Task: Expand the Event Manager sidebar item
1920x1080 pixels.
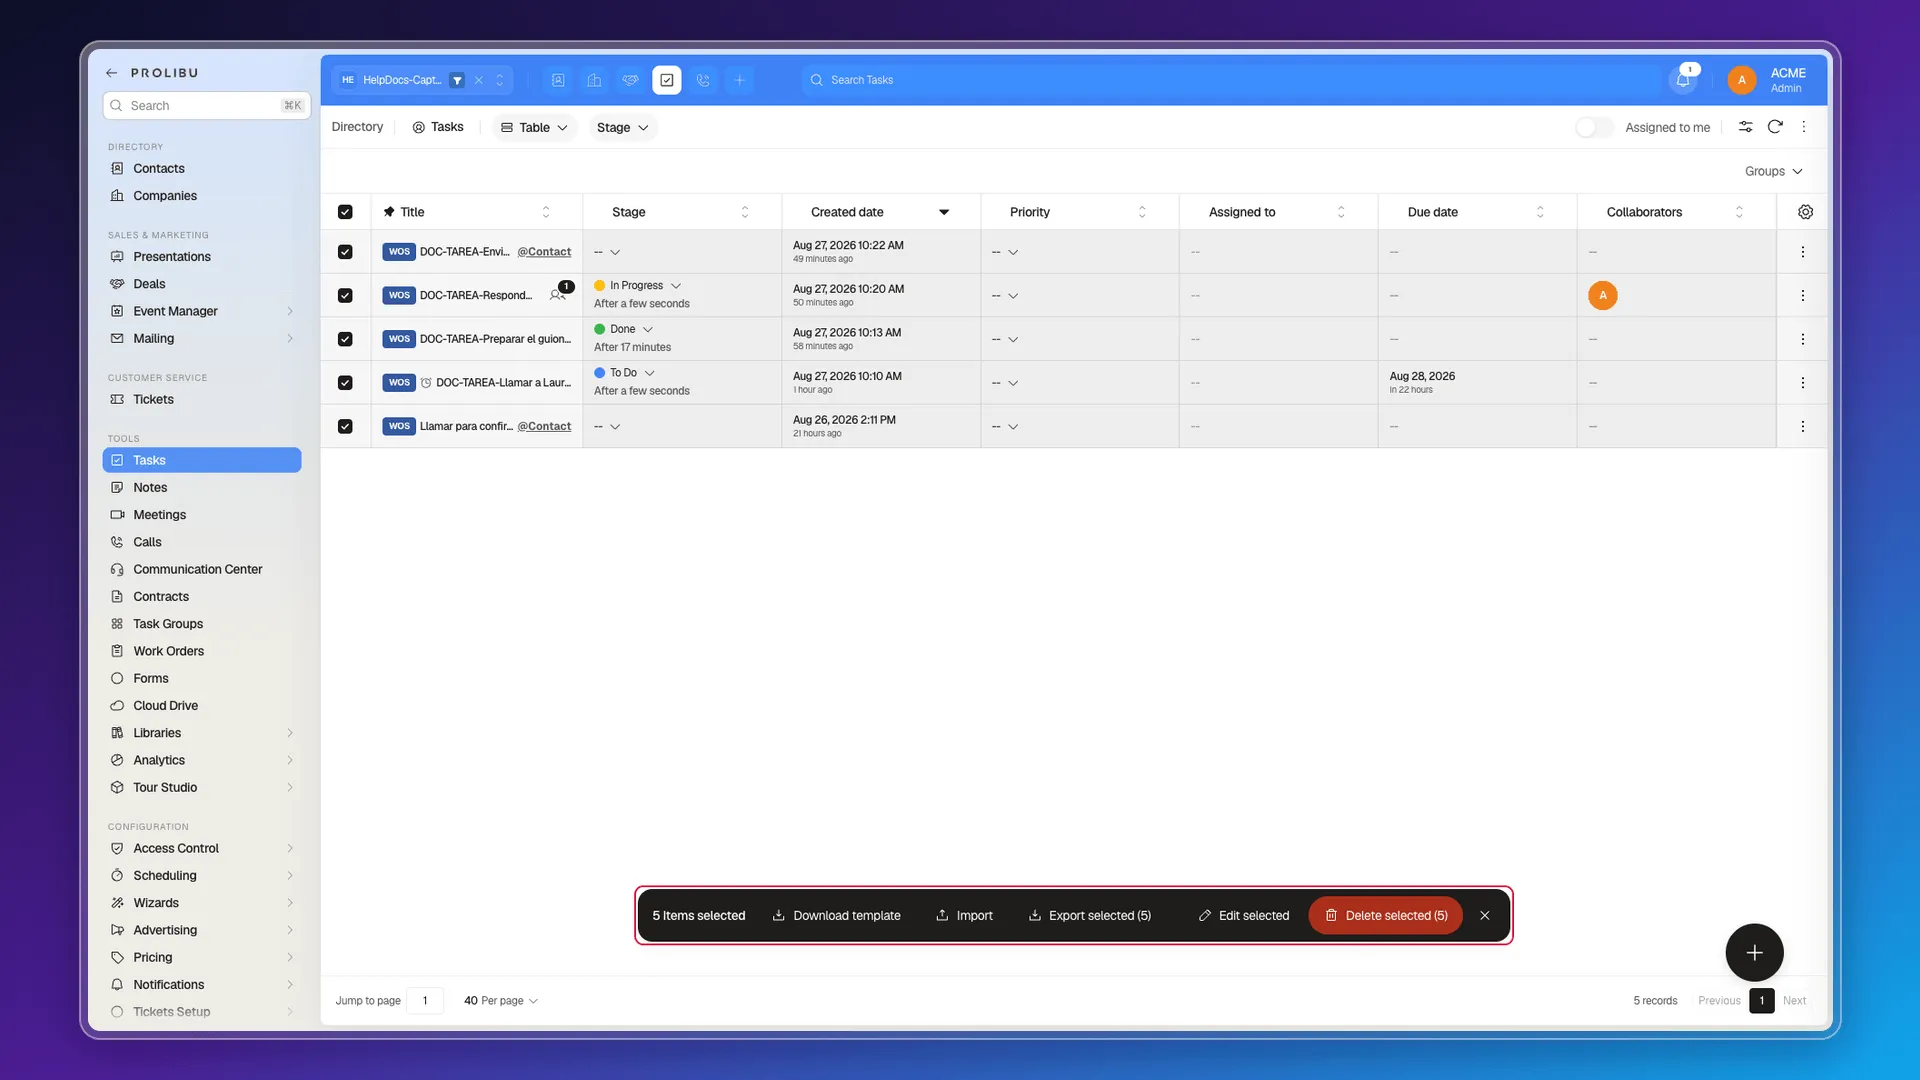Action: point(201,311)
